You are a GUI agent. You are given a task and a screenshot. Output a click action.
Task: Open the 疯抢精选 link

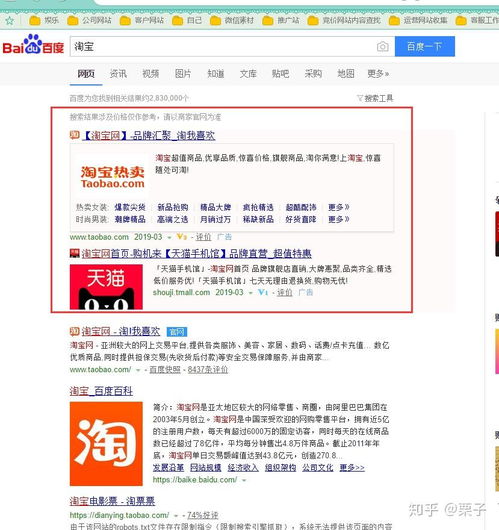[x=258, y=207]
